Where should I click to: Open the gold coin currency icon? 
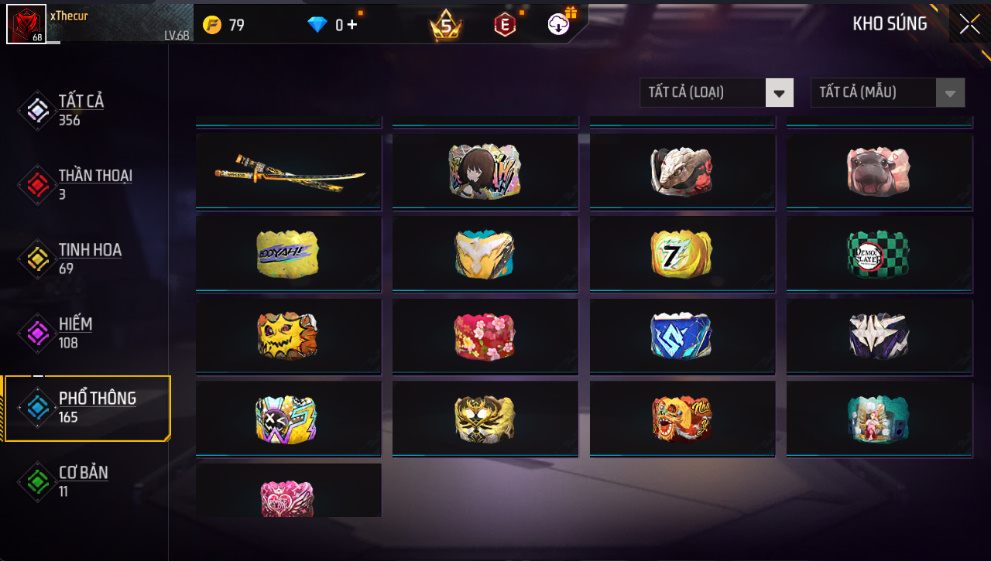click(212, 25)
